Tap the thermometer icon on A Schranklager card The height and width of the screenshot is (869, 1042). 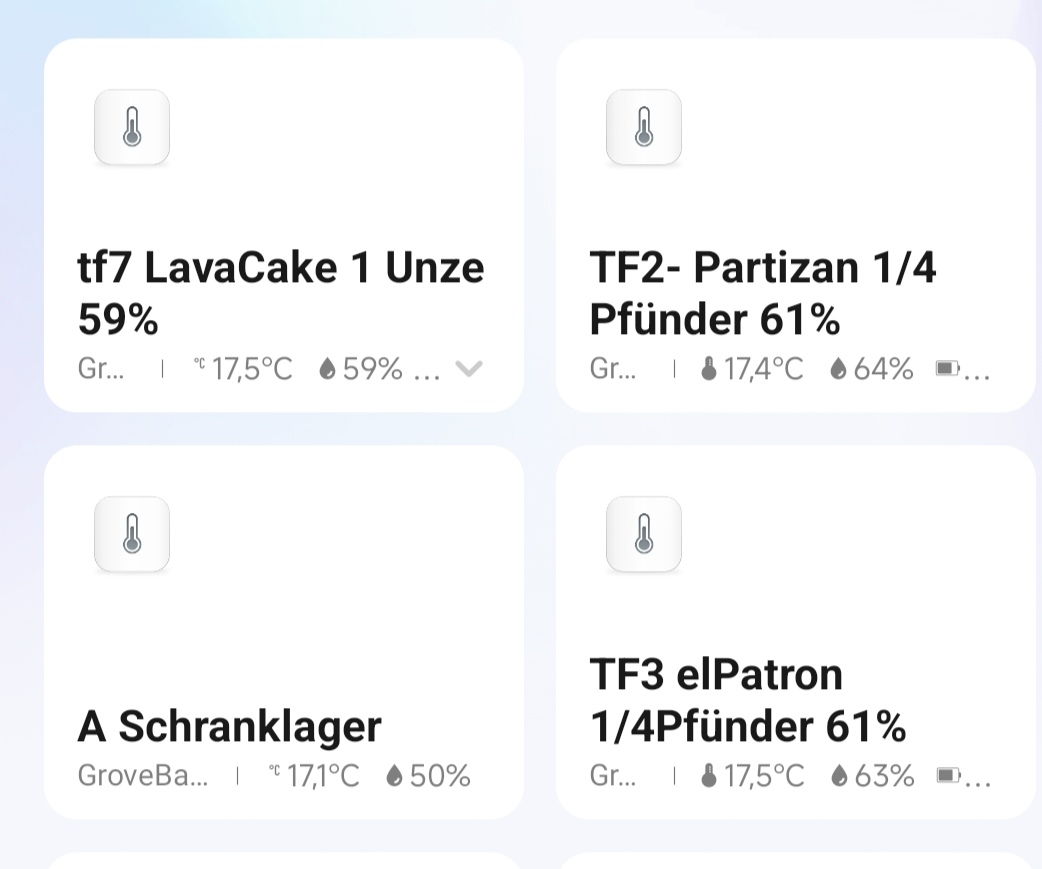(132, 535)
